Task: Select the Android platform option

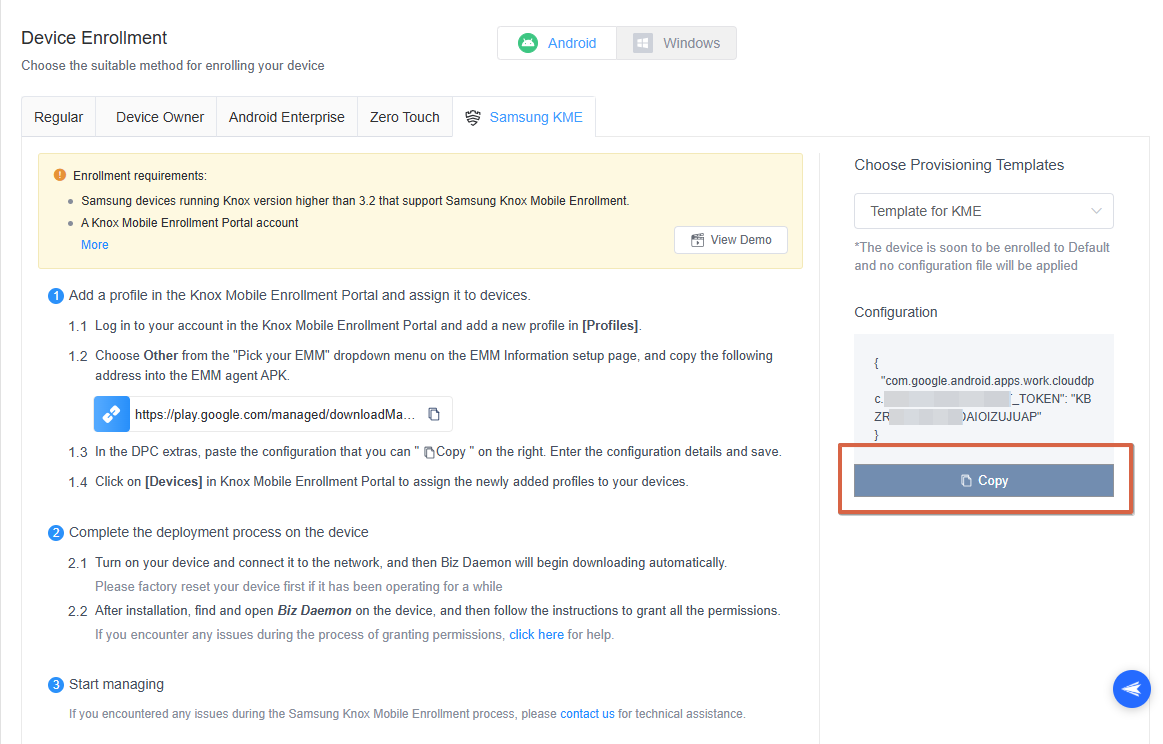Action: [557, 43]
